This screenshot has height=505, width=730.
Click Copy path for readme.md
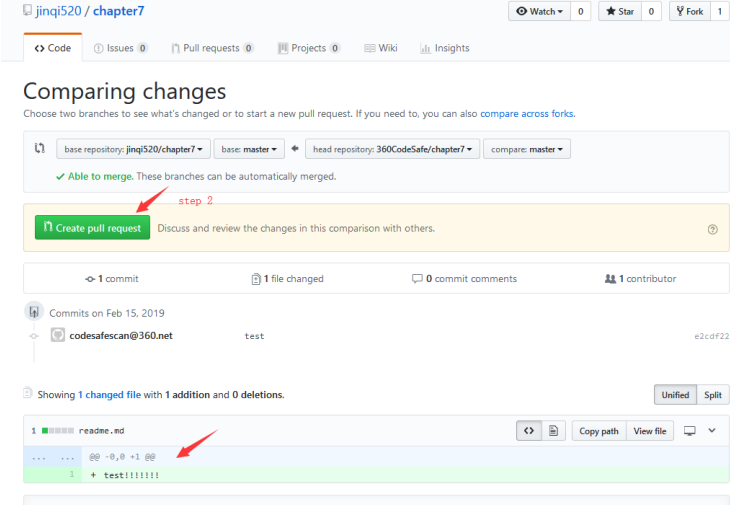[599, 431]
